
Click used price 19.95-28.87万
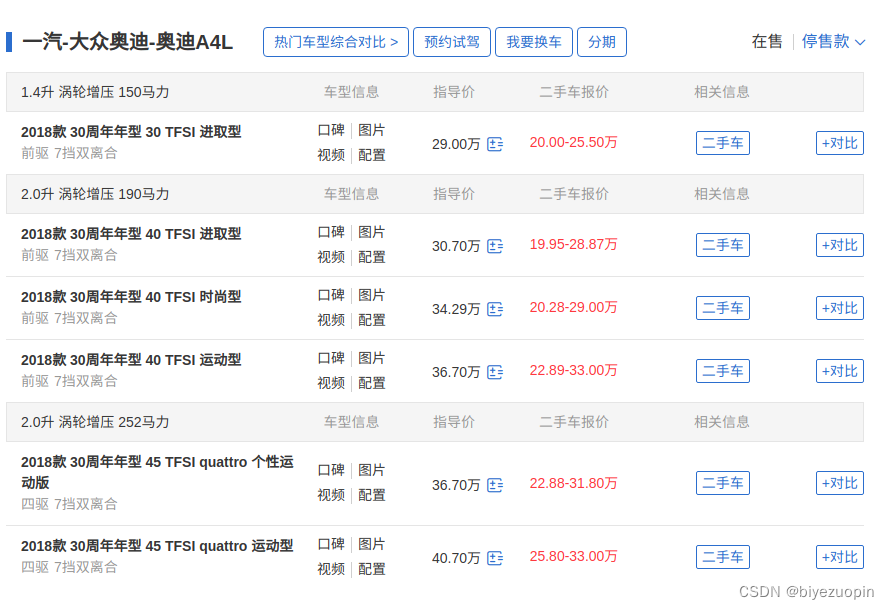(573, 244)
